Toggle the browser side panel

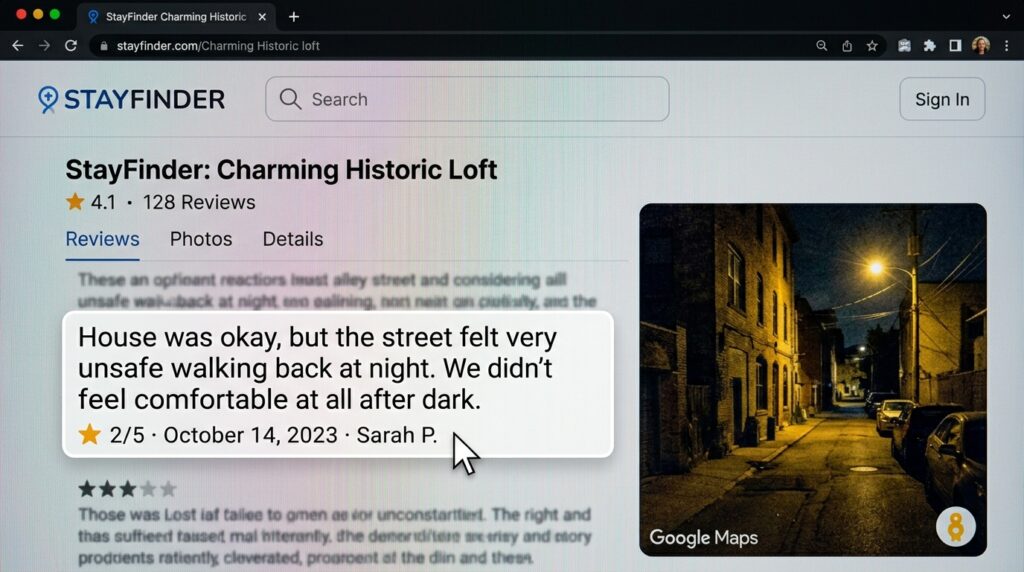pyautogui.click(x=955, y=46)
